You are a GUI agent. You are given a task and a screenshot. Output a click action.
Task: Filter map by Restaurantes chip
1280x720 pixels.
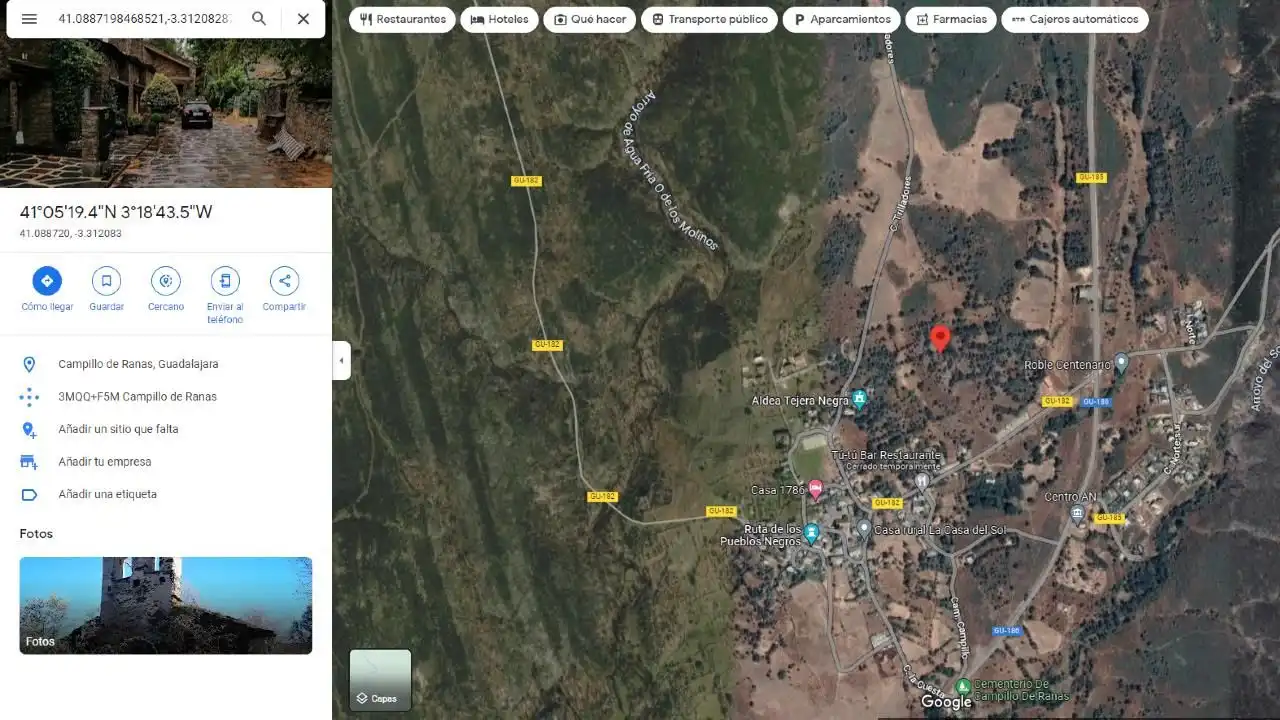point(402,19)
